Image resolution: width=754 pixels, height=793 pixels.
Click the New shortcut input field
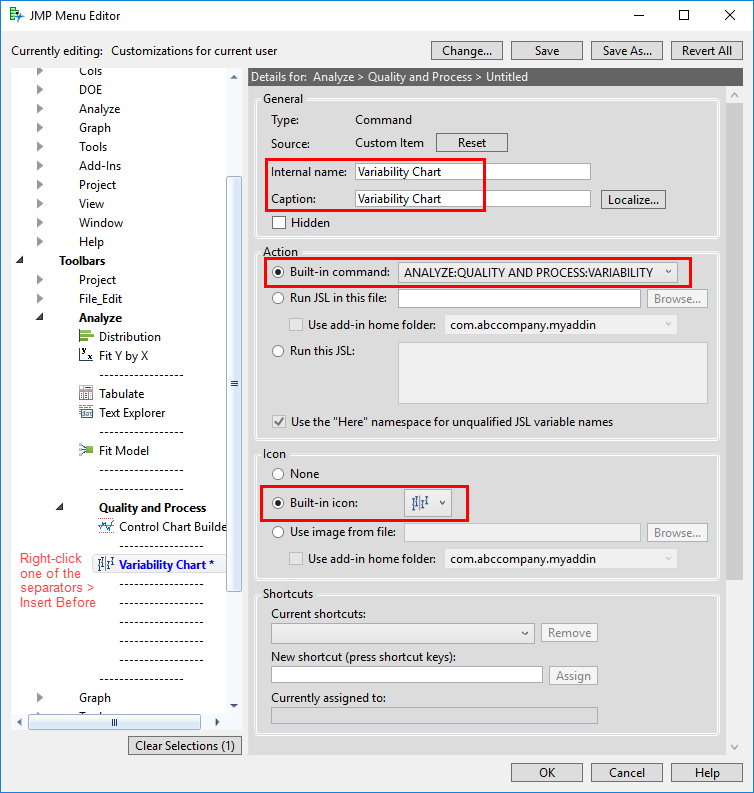(x=407, y=675)
